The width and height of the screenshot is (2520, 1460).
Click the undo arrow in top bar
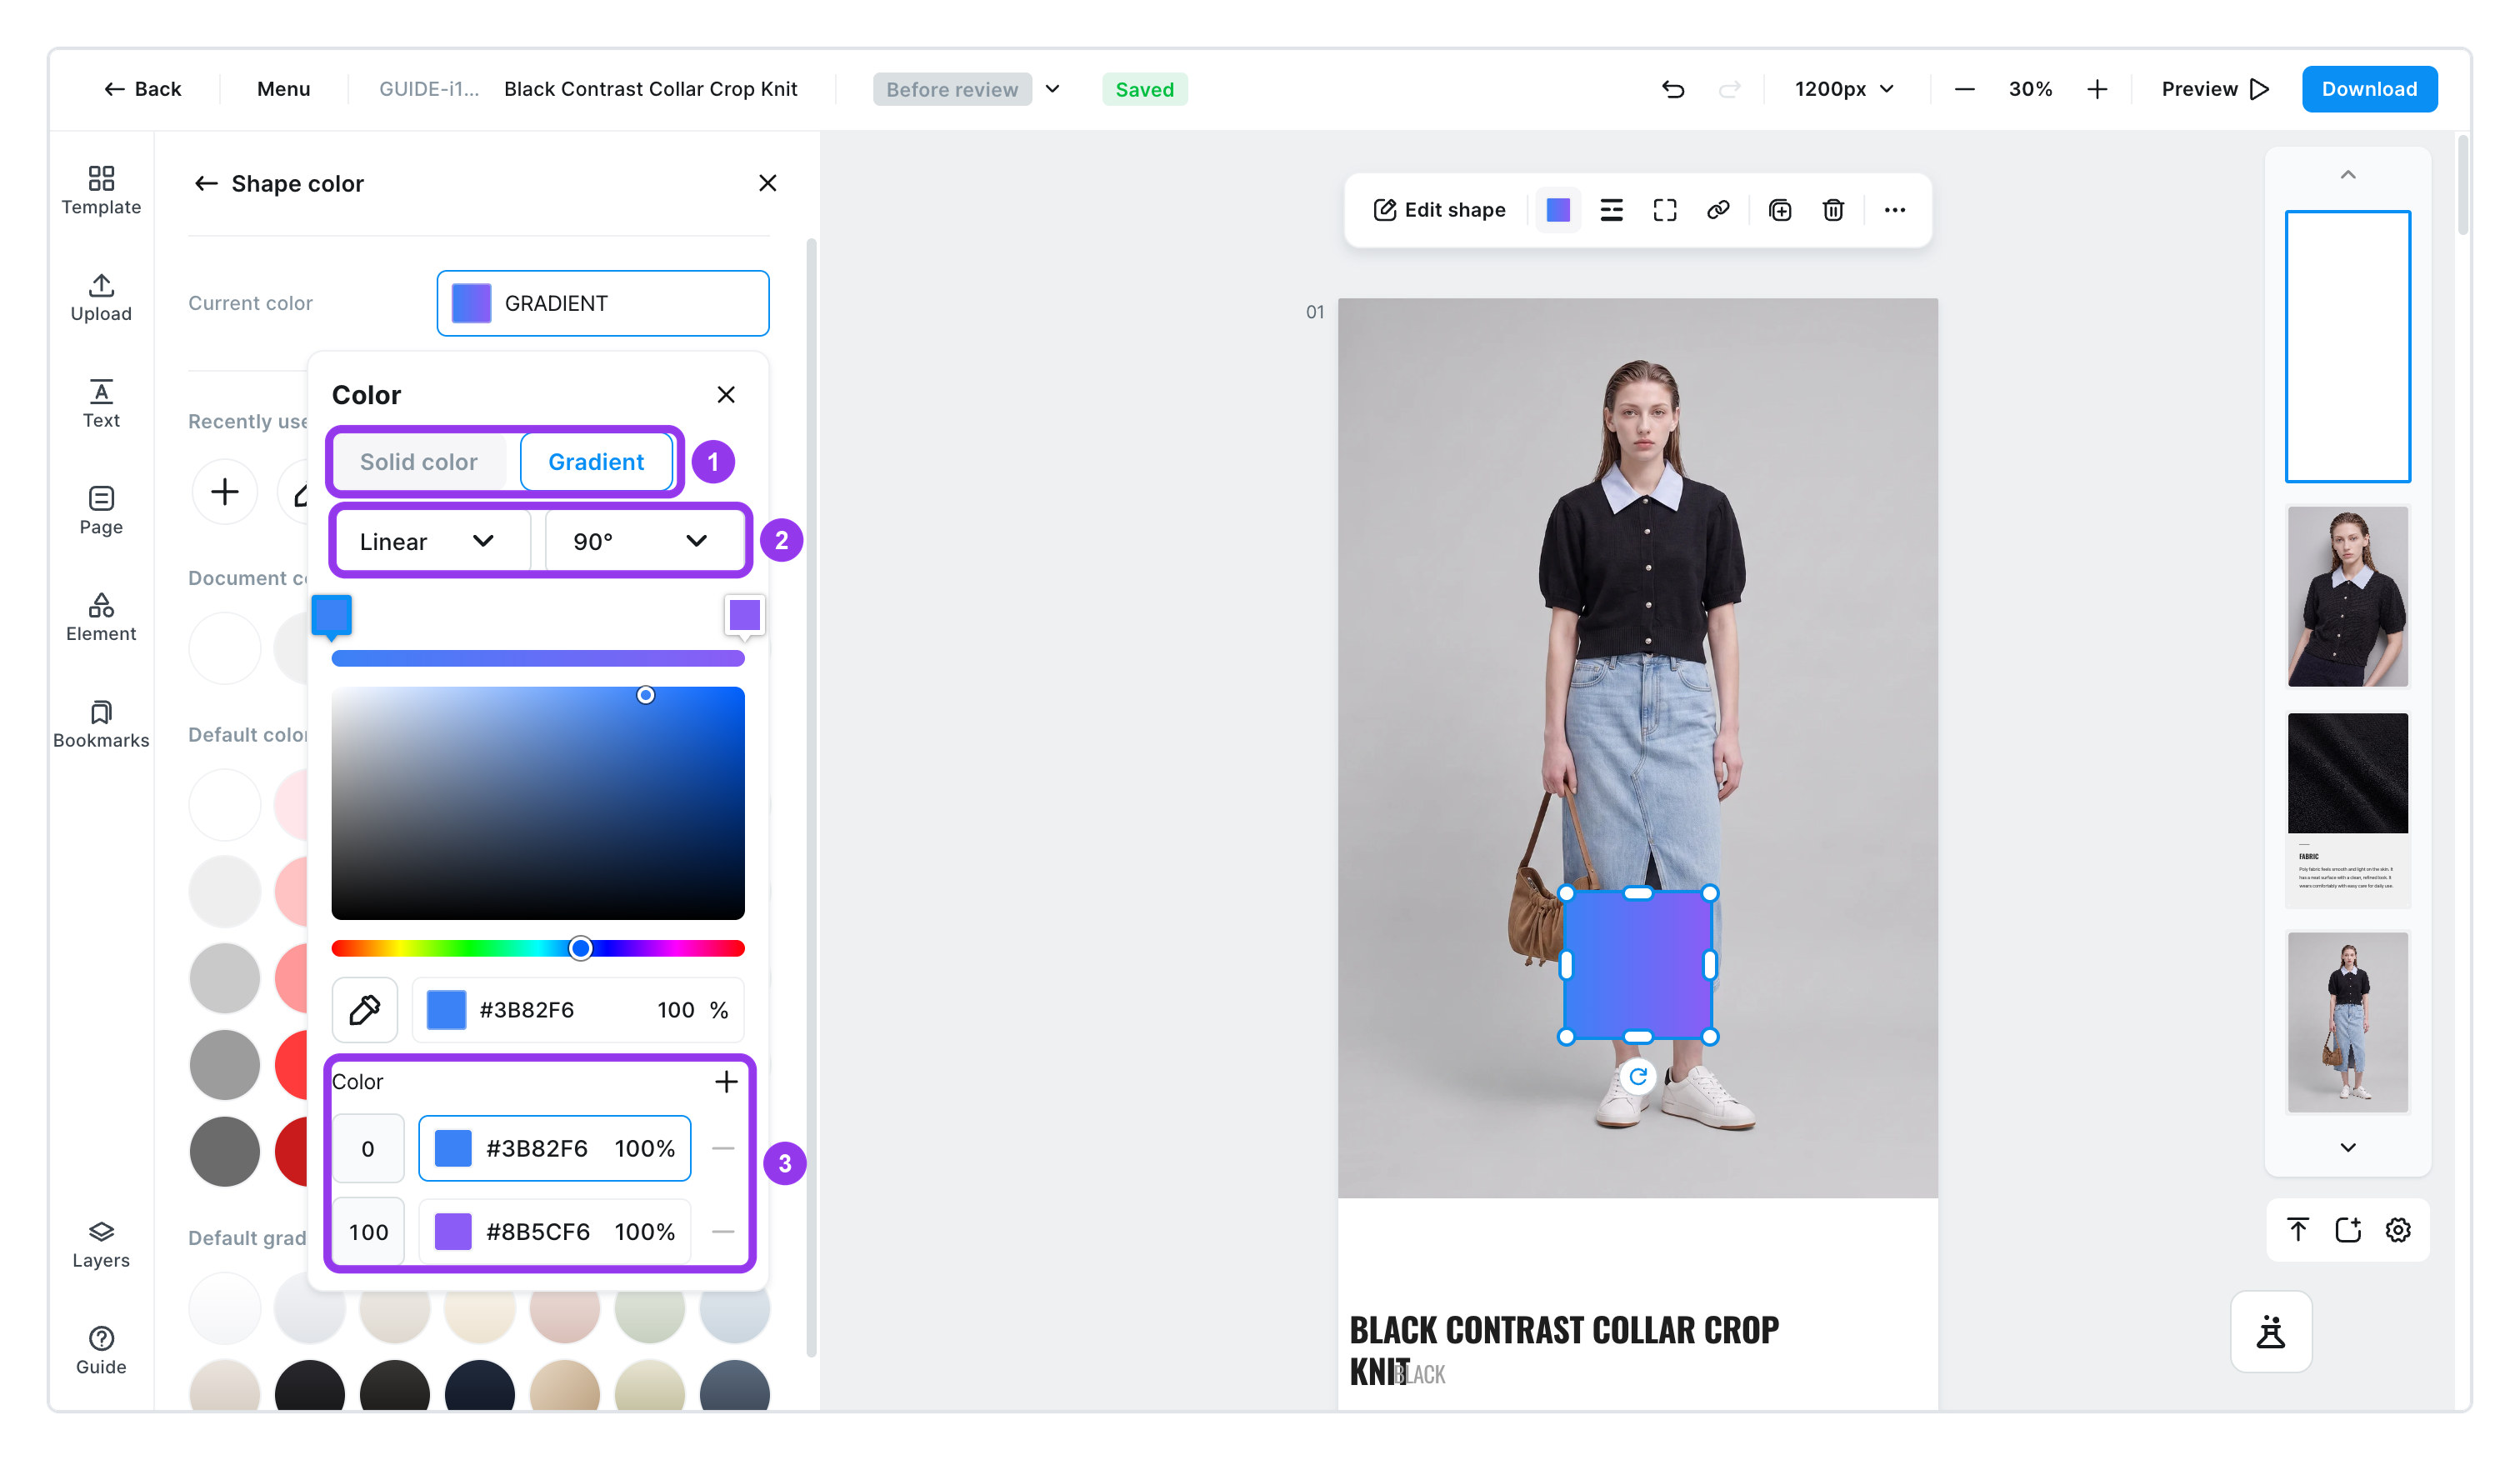(x=1673, y=89)
